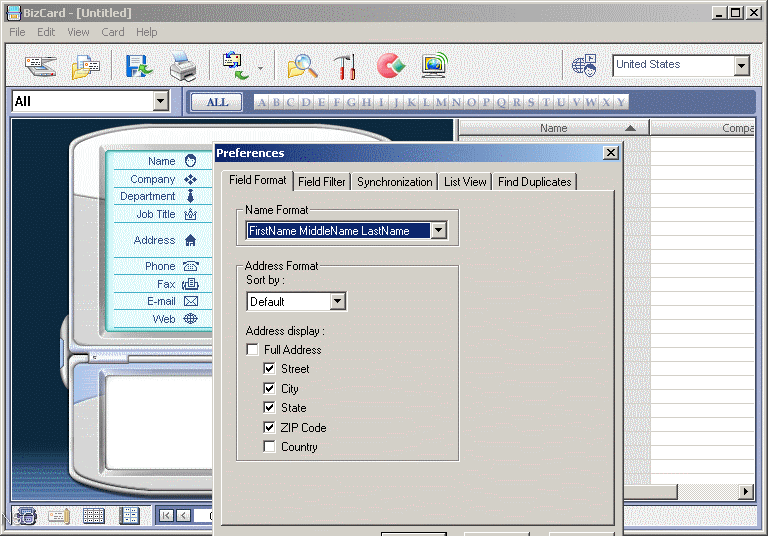Click the Phone field telephone icon
The image size is (768, 536).
(191, 266)
